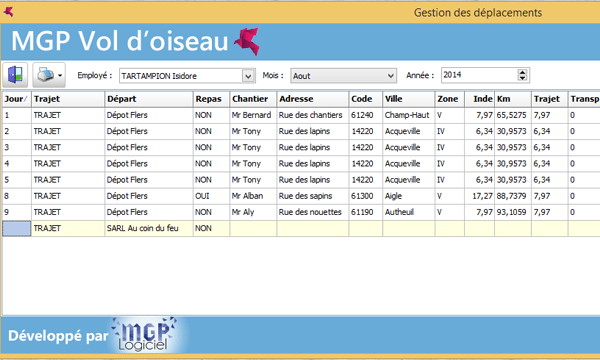
Task: Click 'NON' repas cell in the day 9 row
Action: point(211,212)
